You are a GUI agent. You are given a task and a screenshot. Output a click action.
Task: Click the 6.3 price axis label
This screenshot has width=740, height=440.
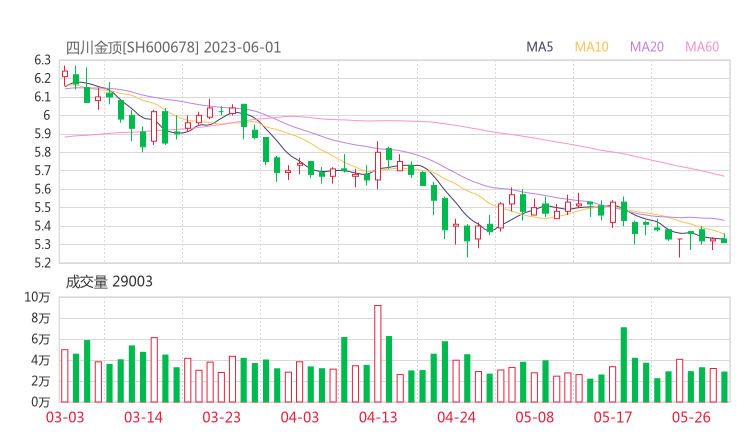pyautogui.click(x=42, y=60)
